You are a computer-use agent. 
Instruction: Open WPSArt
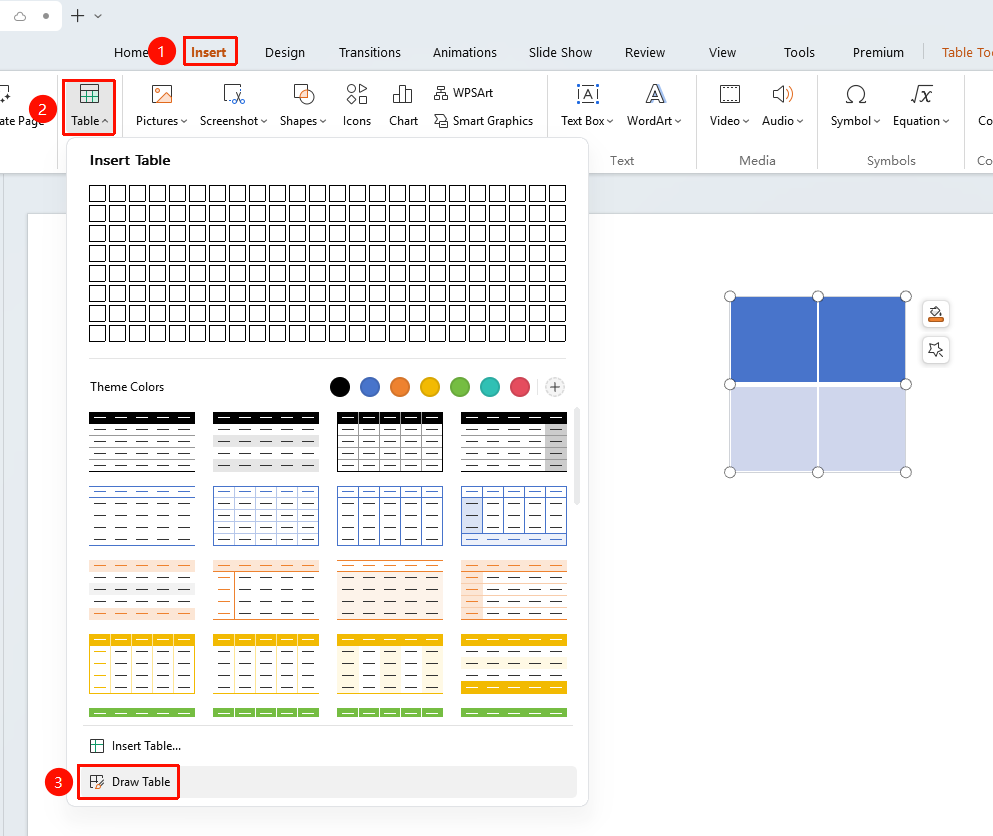click(463, 93)
